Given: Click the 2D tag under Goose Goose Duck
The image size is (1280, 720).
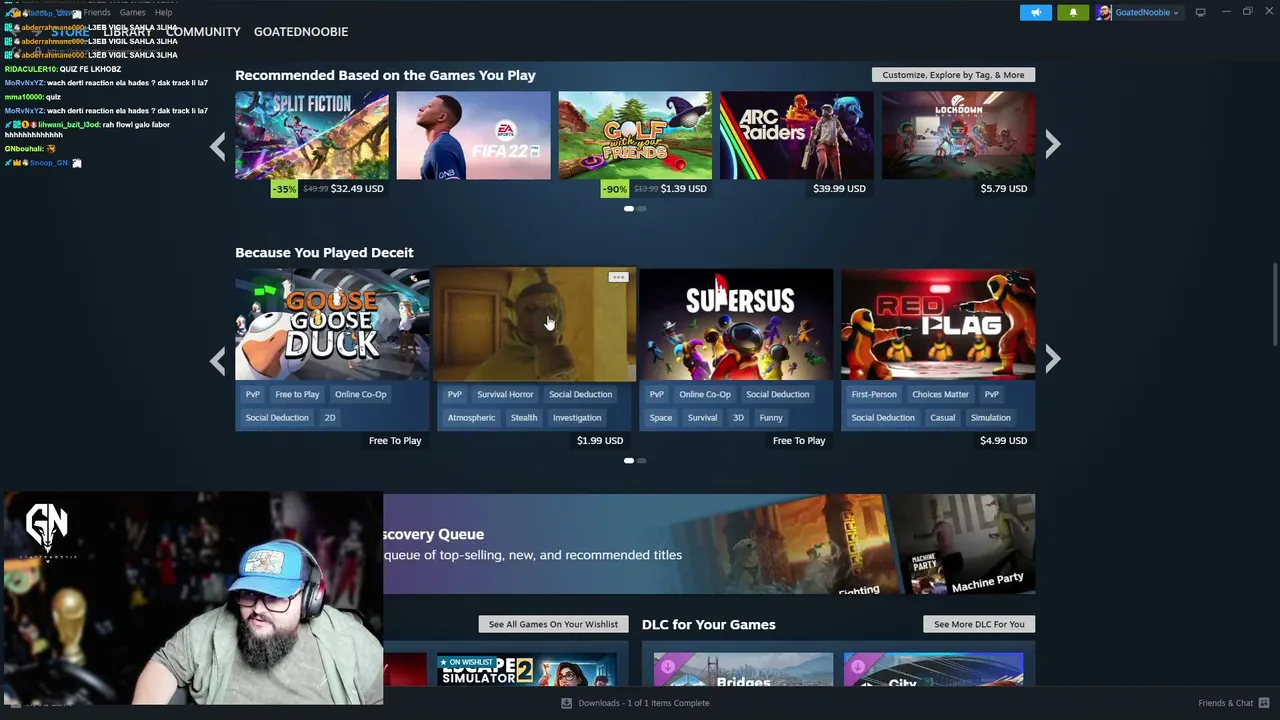Looking at the screenshot, I should pos(329,418).
